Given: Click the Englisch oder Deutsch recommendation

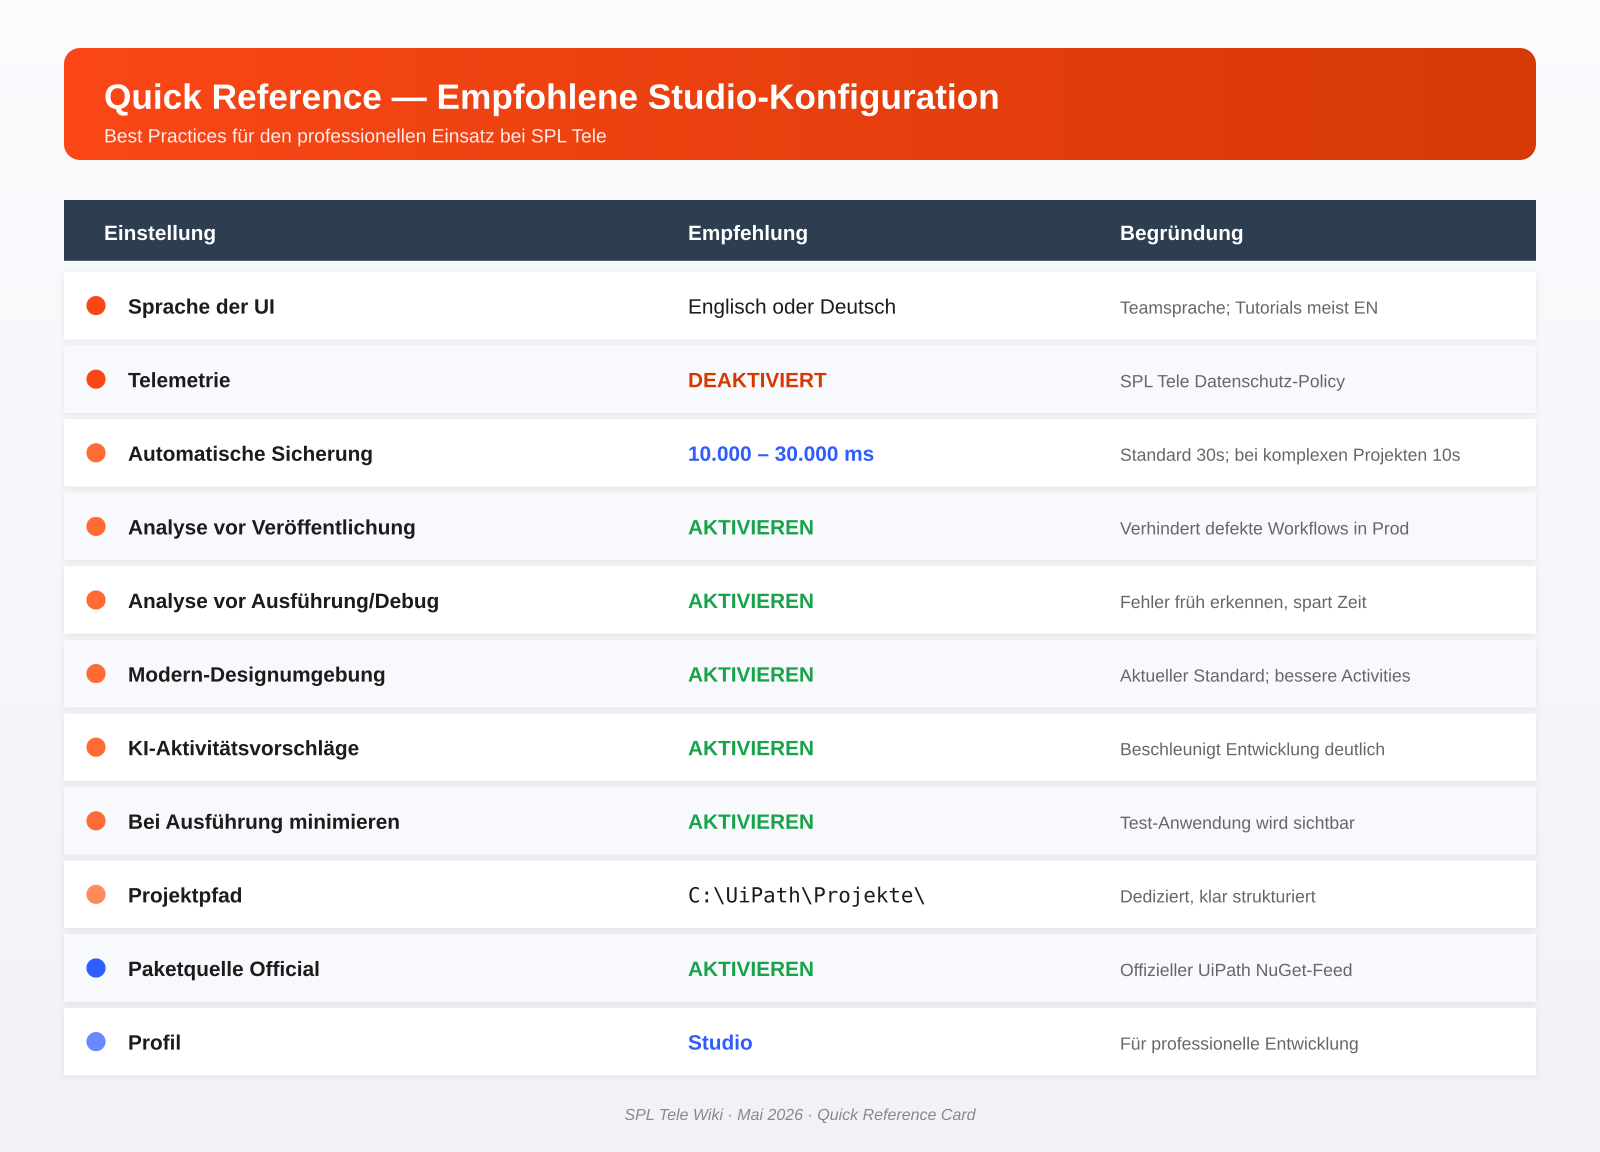Looking at the screenshot, I should tap(792, 307).
